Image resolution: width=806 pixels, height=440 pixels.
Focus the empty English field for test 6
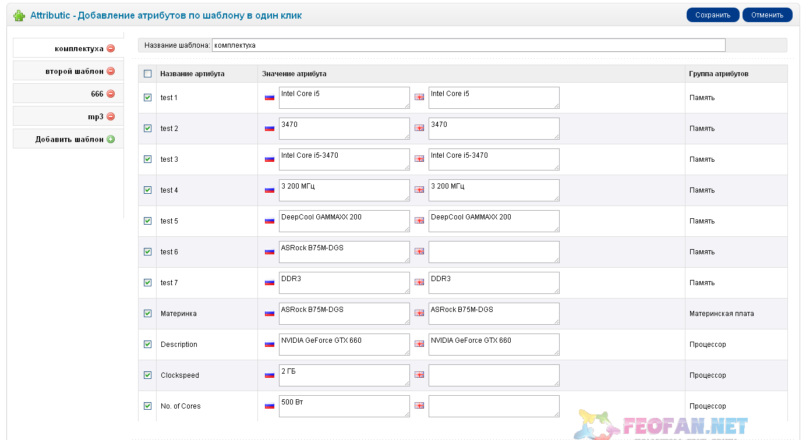(x=493, y=252)
